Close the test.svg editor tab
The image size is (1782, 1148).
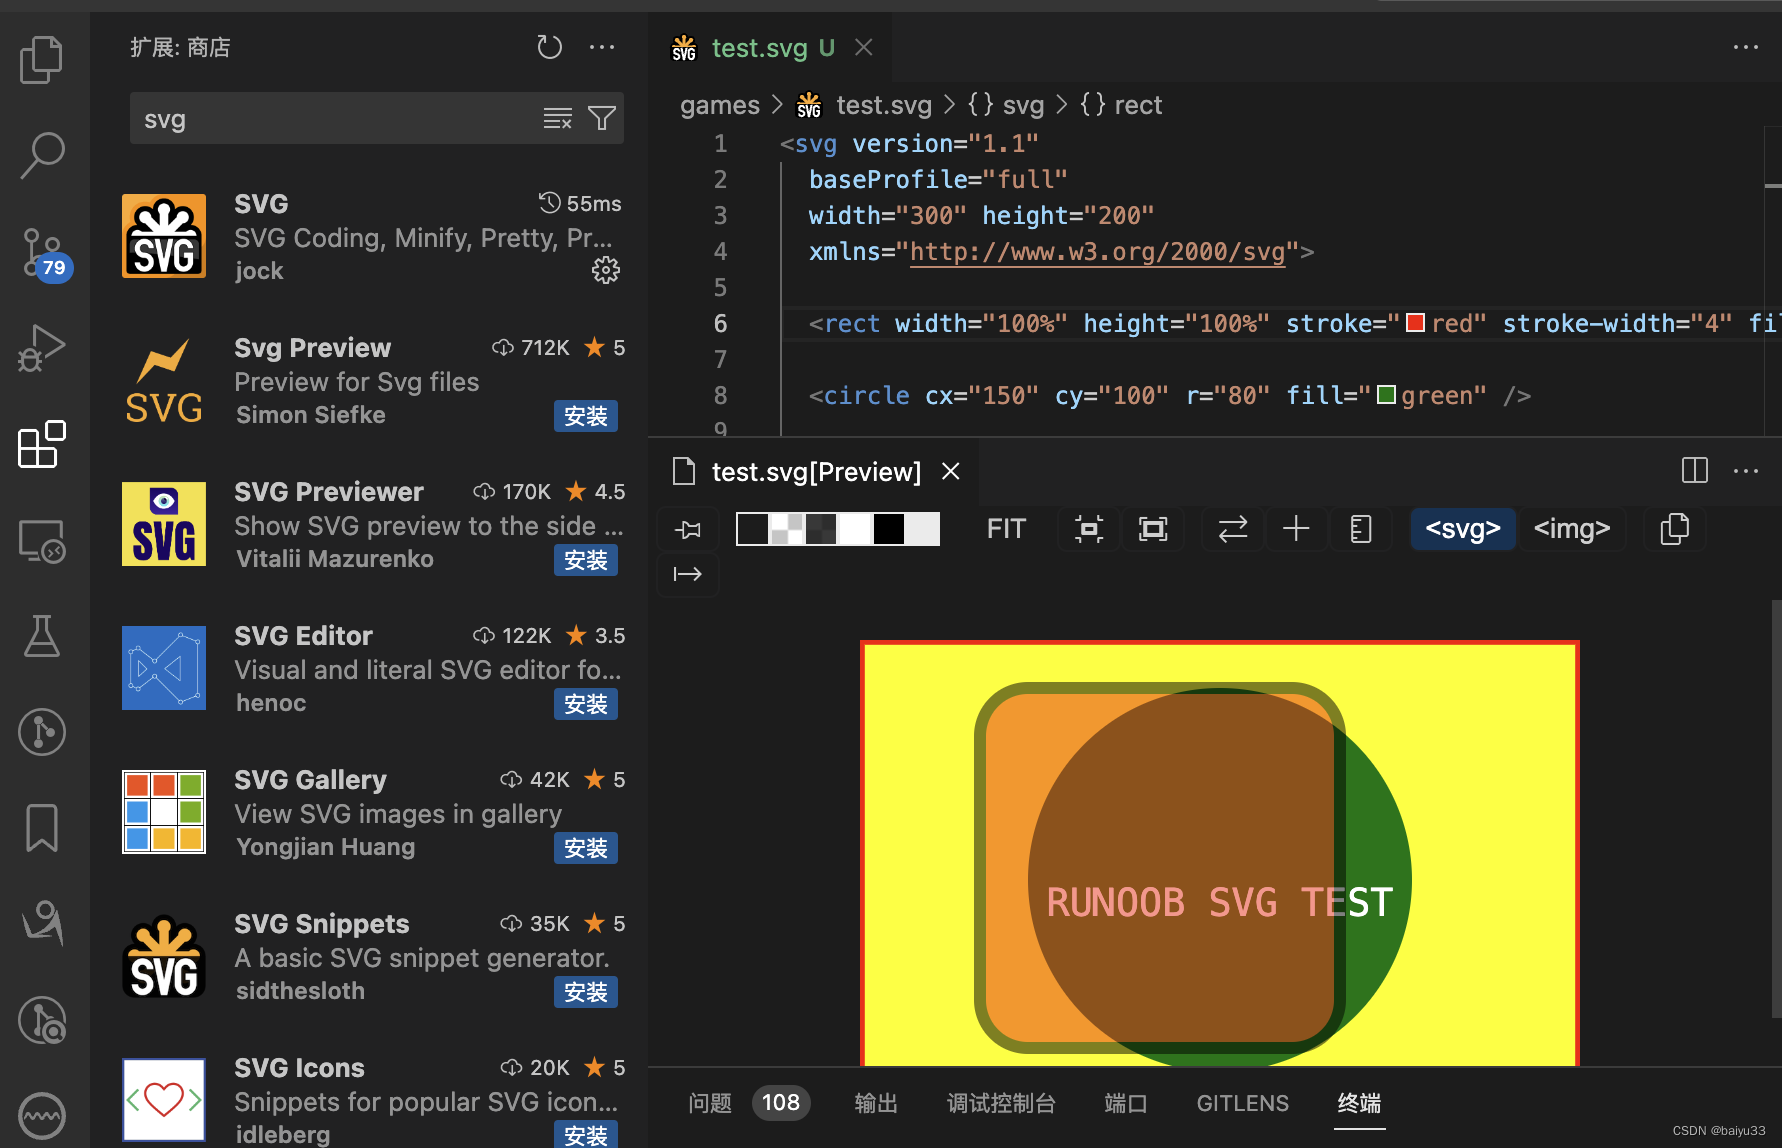[x=864, y=47]
